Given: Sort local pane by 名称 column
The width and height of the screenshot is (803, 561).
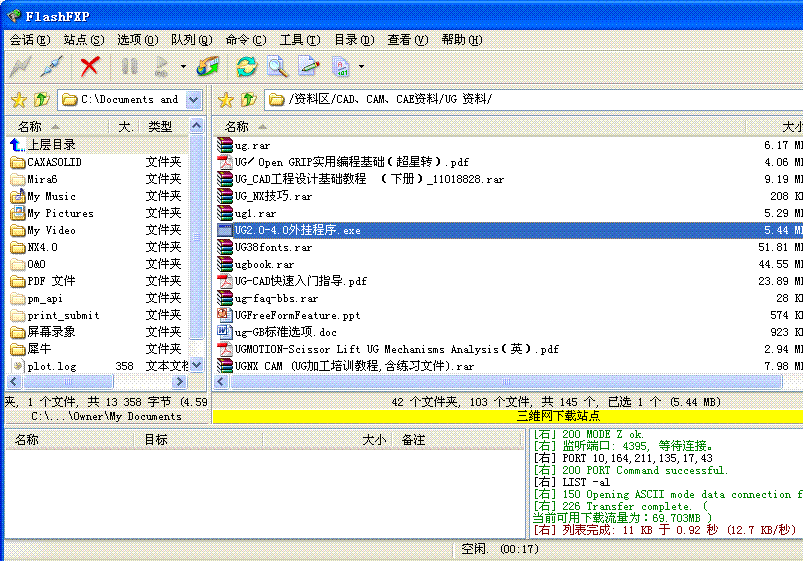Looking at the screenshot, I should click(x=57, y=126).
